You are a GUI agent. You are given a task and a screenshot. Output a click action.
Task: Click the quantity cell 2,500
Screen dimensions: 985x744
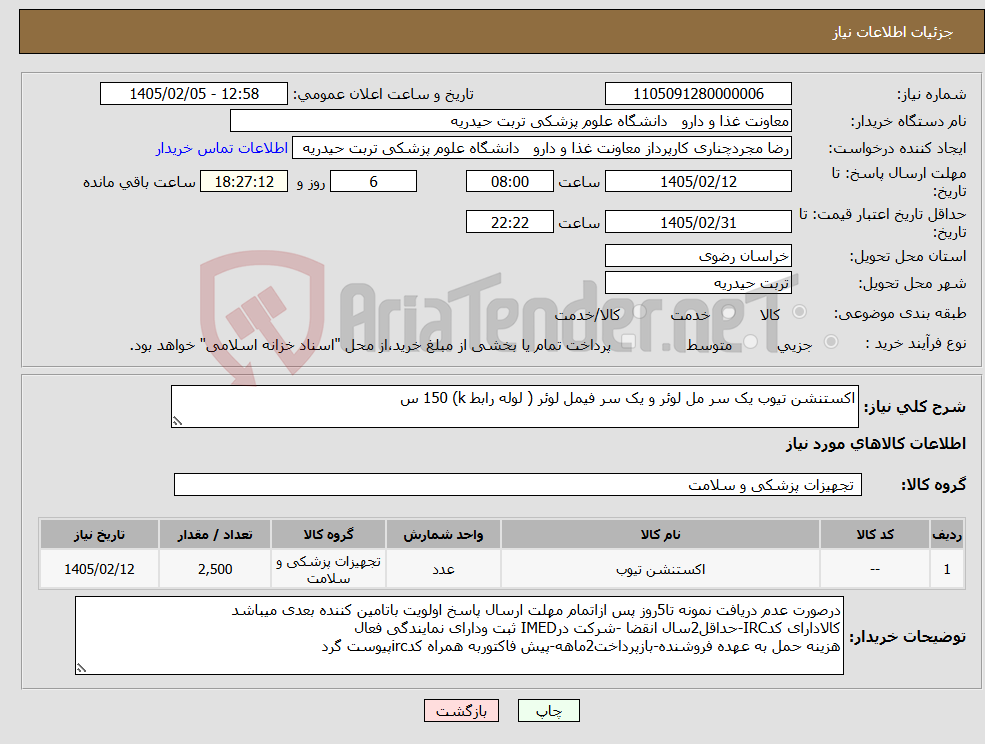coord(215,569)
